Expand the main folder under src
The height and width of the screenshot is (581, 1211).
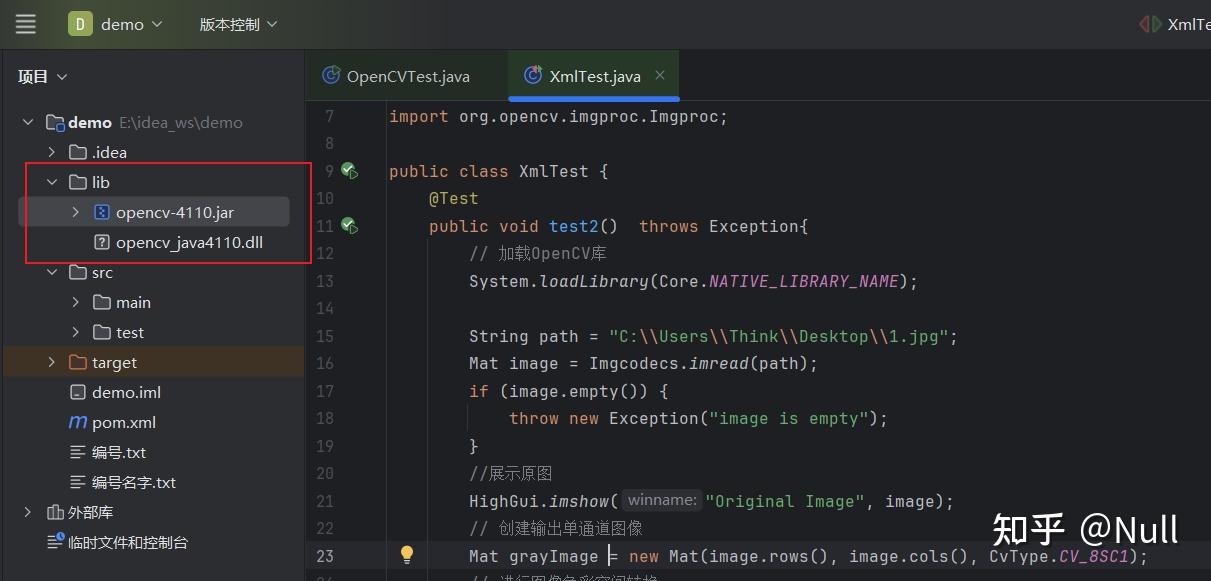coord(74,301)
